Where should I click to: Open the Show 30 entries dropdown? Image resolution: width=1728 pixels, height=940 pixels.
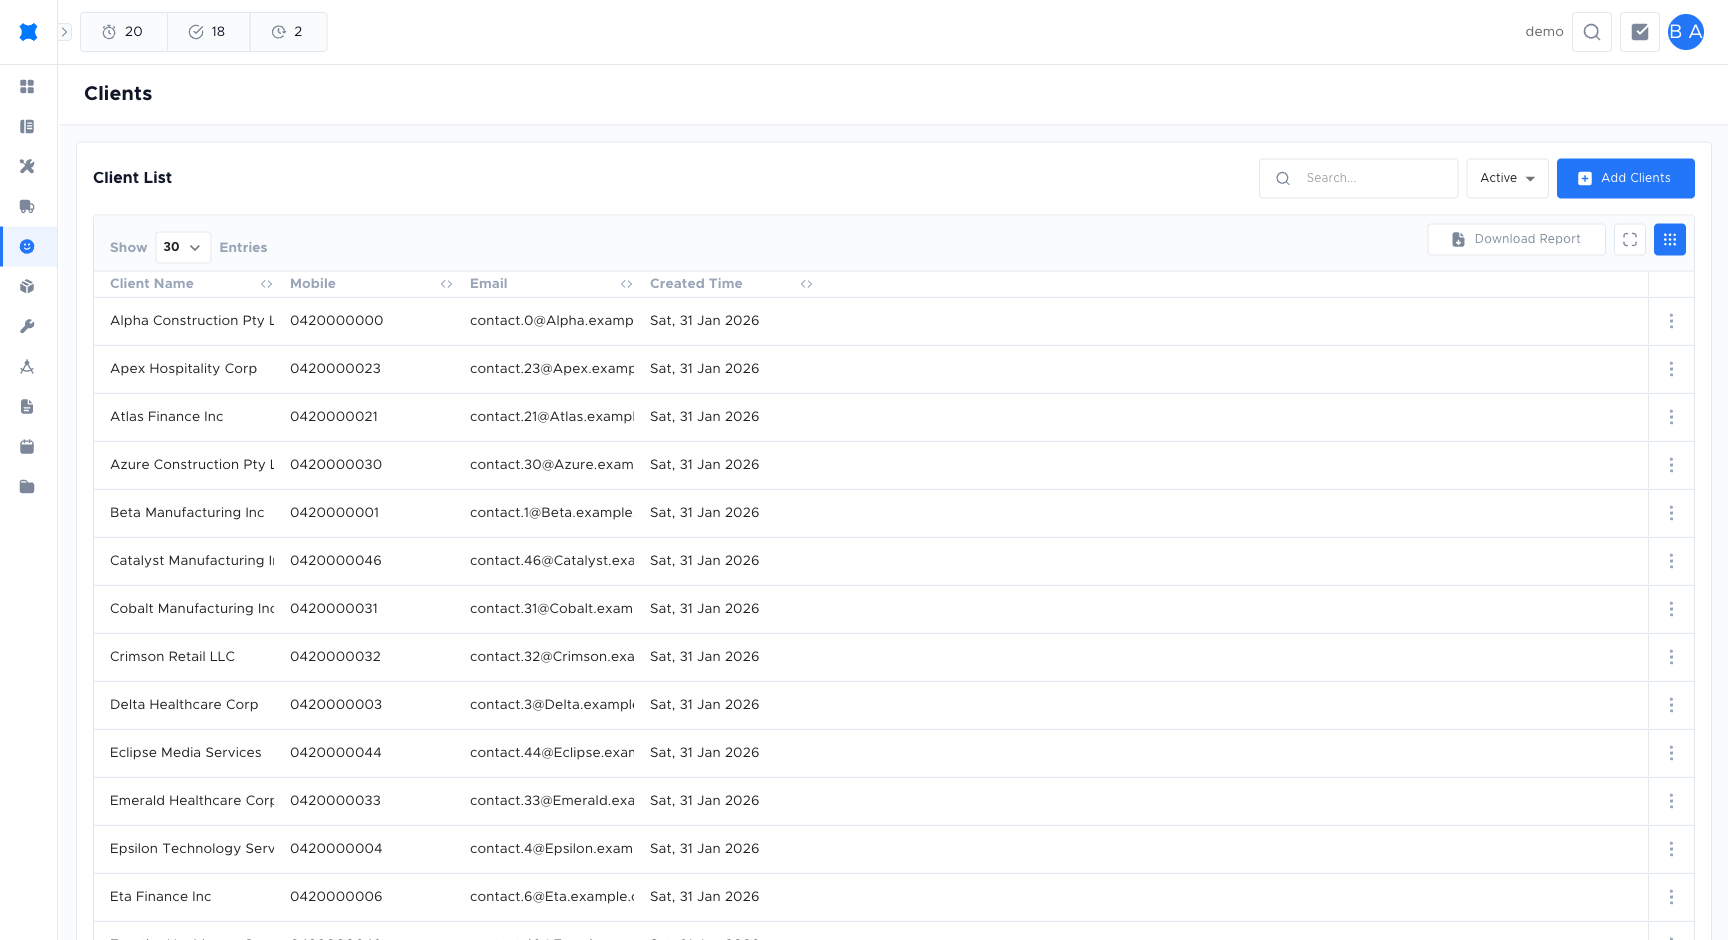(183, 247)
